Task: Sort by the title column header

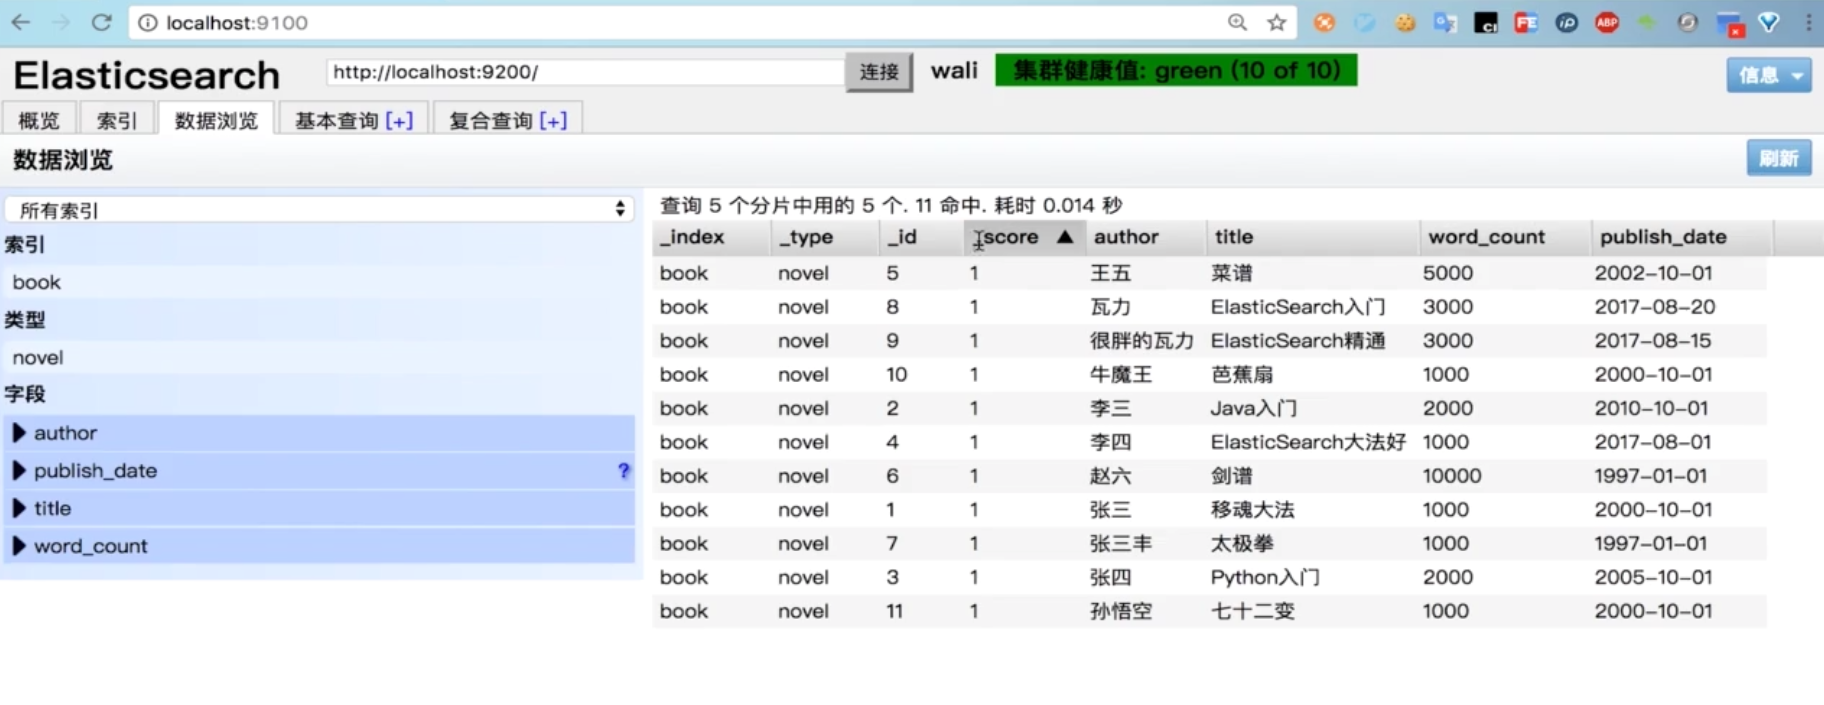Action: point(1312,237)
